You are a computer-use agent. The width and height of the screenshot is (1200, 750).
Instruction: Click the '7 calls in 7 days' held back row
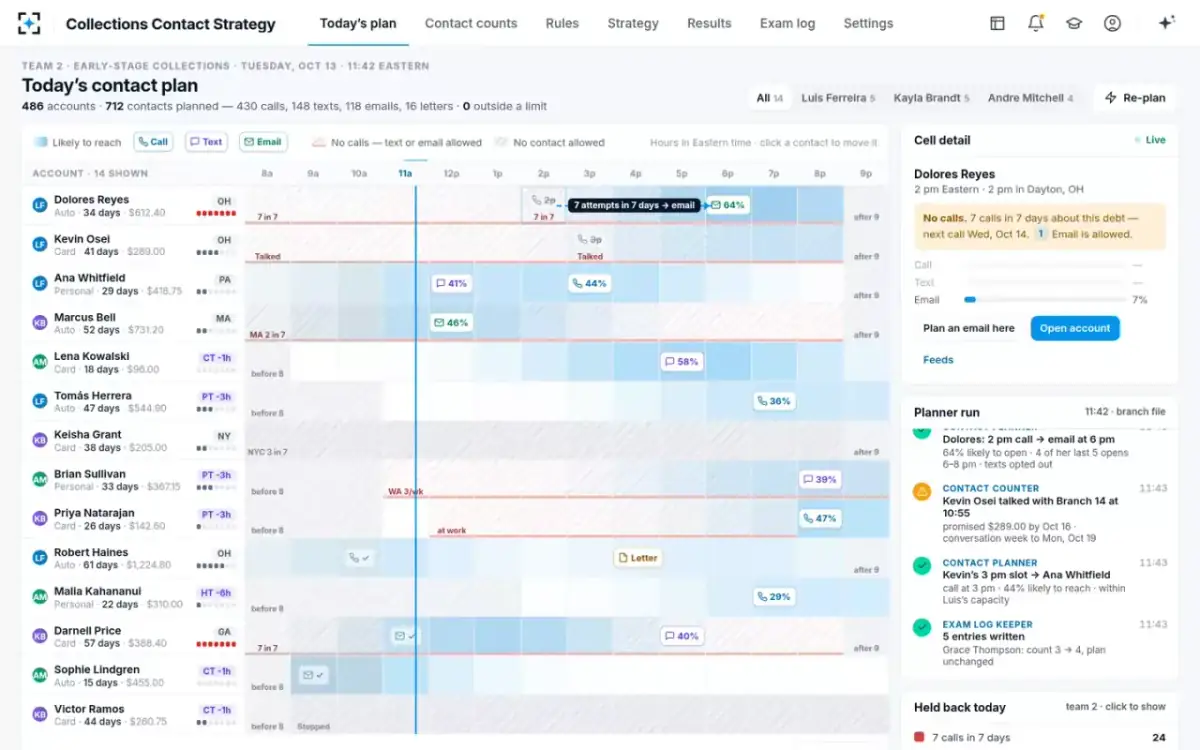click(x=1040, y=738)
